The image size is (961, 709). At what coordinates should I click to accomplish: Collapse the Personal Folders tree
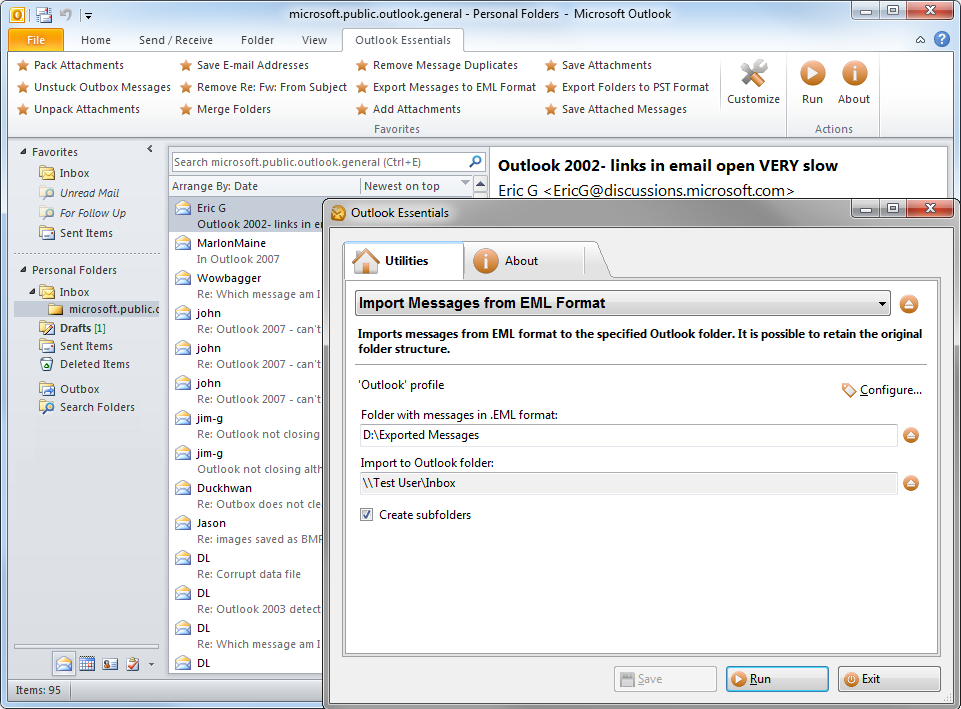(23, 270)
